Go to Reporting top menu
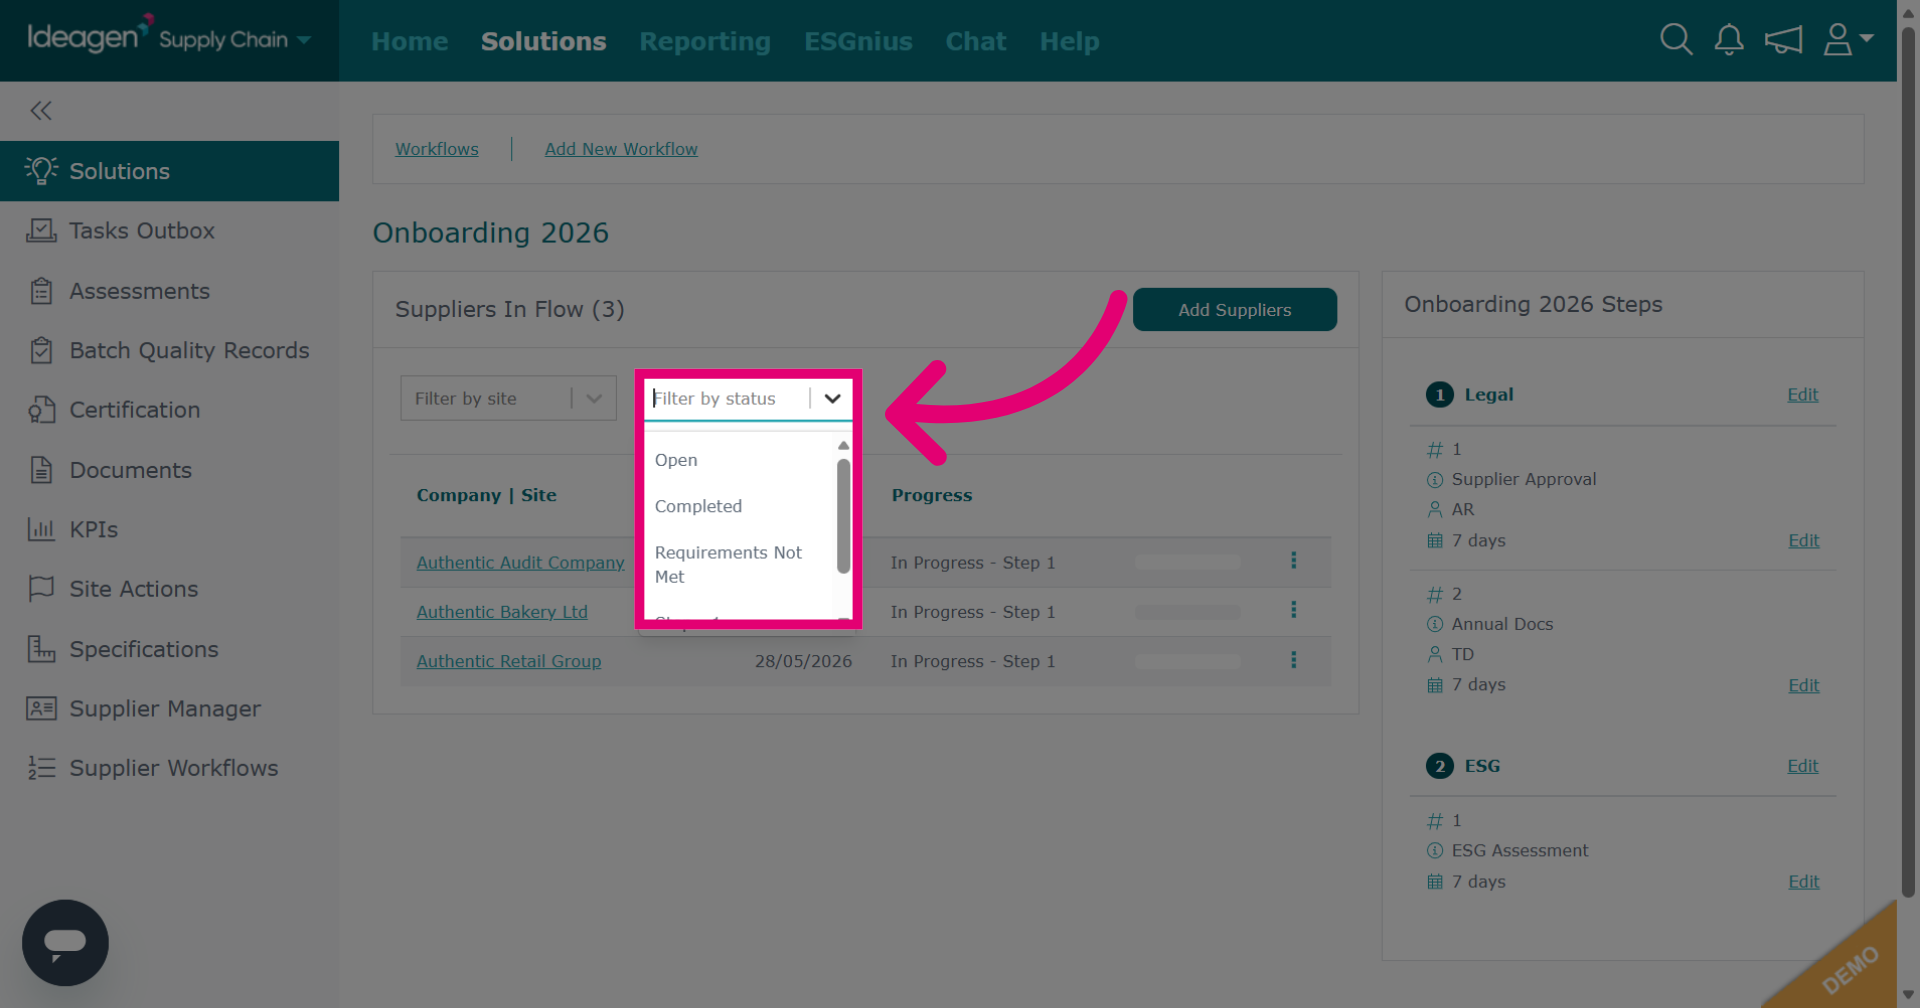This screenshot has width=1920, height=1008. click(x=705, y=41)
